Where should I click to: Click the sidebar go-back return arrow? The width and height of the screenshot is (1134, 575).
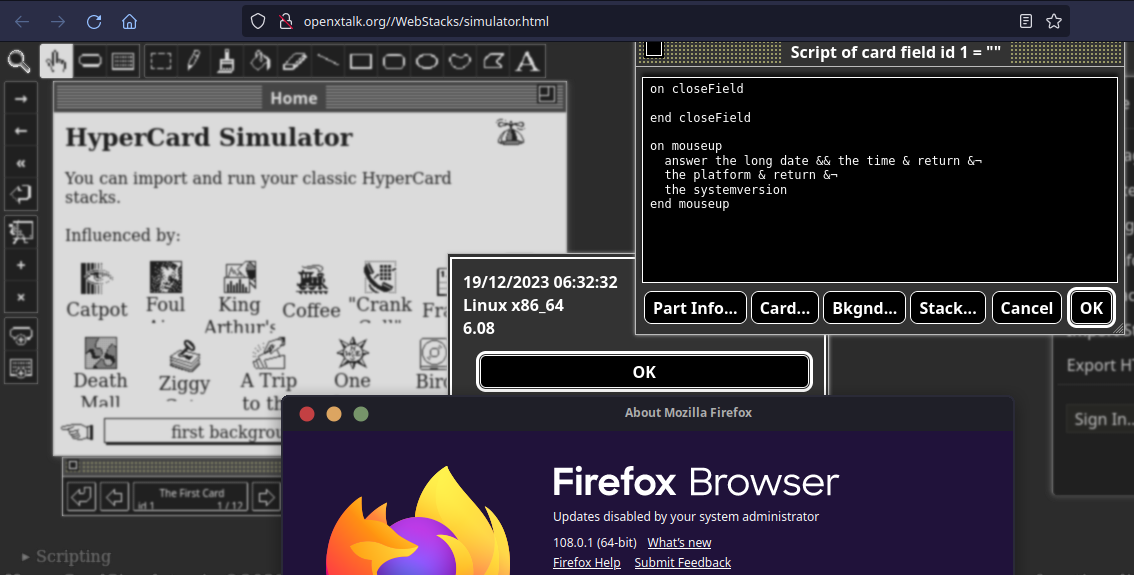[20, 195]
